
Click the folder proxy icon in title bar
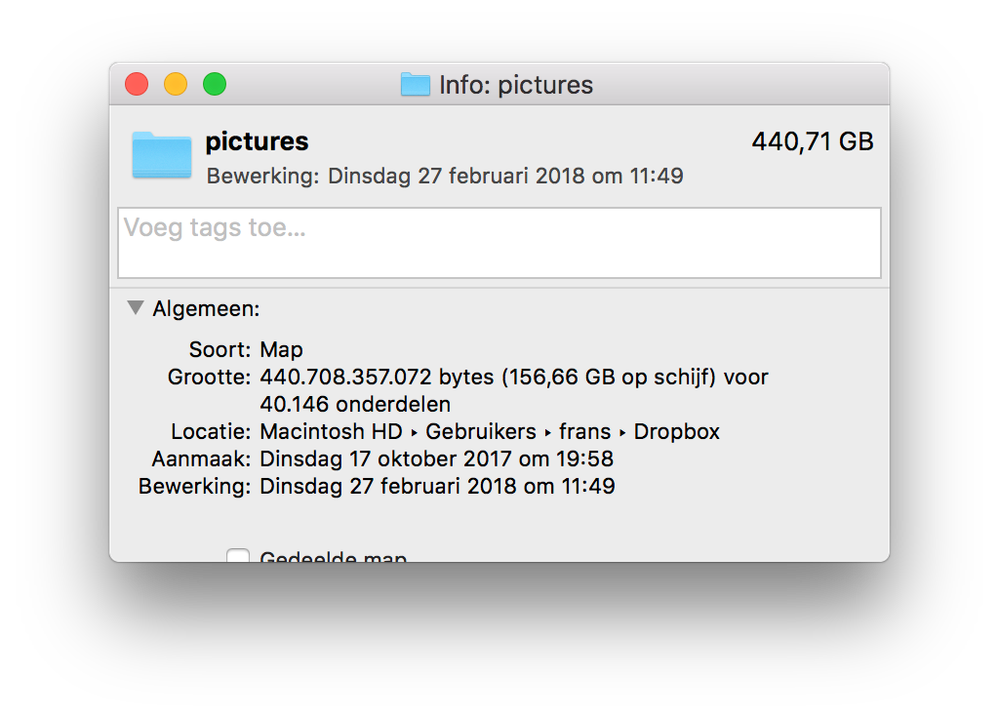click(x=415, y=85)
